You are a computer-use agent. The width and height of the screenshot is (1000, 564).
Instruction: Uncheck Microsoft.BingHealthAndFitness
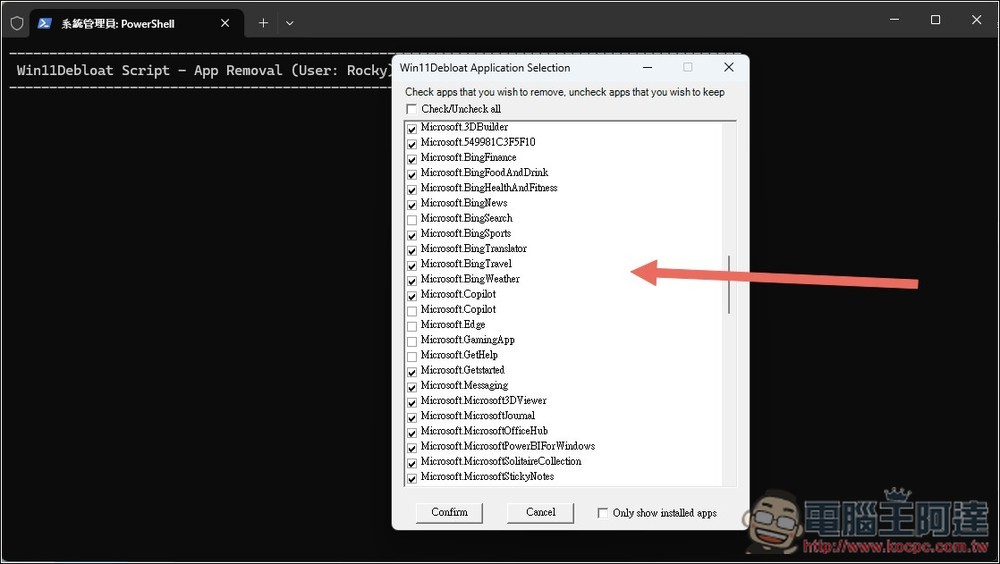412,189
